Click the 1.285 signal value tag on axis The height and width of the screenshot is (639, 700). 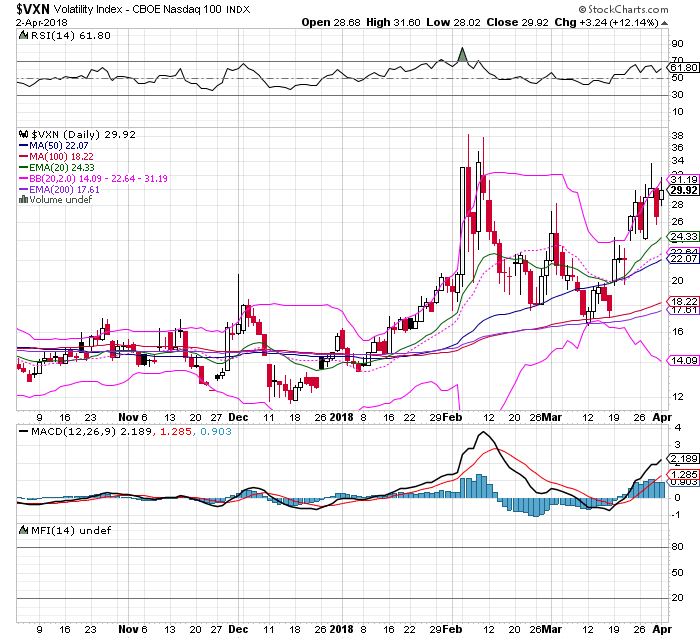point(683,474)
